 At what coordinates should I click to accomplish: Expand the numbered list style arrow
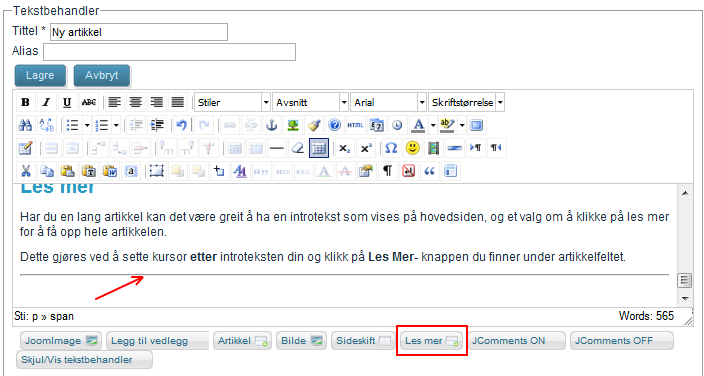coord(116,125)
